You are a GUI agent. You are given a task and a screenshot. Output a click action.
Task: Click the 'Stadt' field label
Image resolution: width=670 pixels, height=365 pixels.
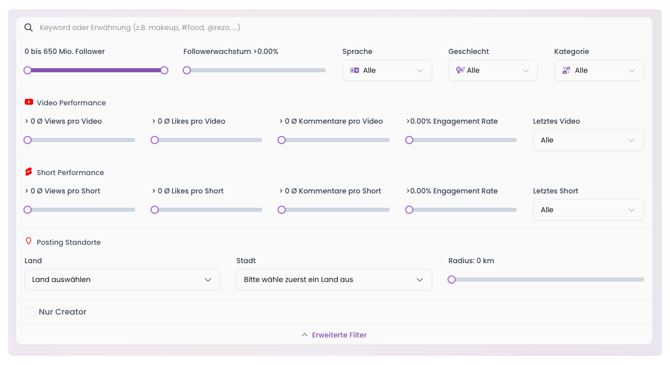click(246, 261)
